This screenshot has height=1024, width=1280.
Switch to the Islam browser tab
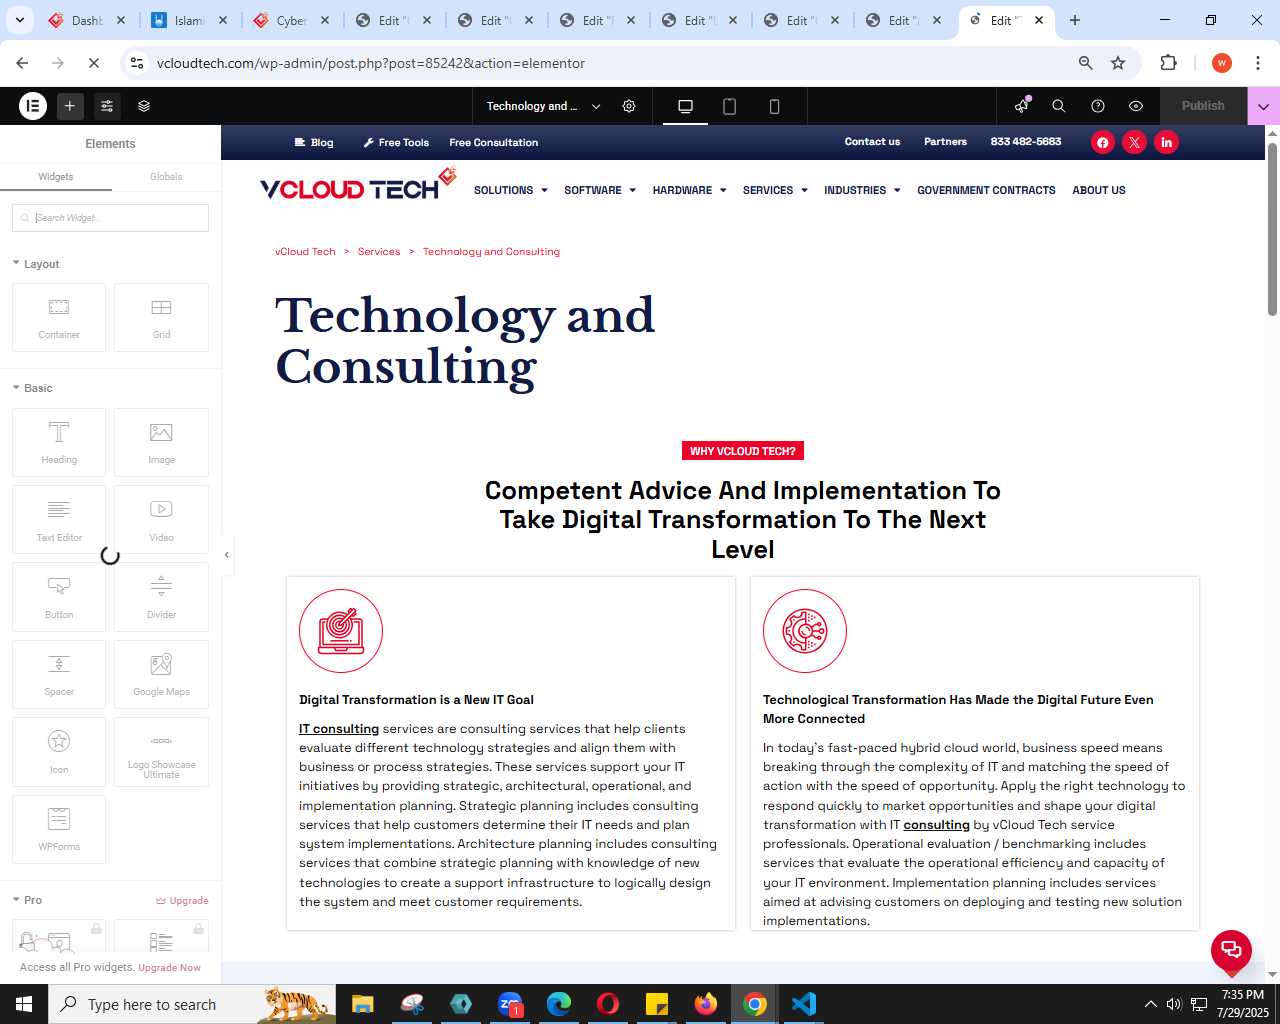pyautogui.click(x=188, y=20)
